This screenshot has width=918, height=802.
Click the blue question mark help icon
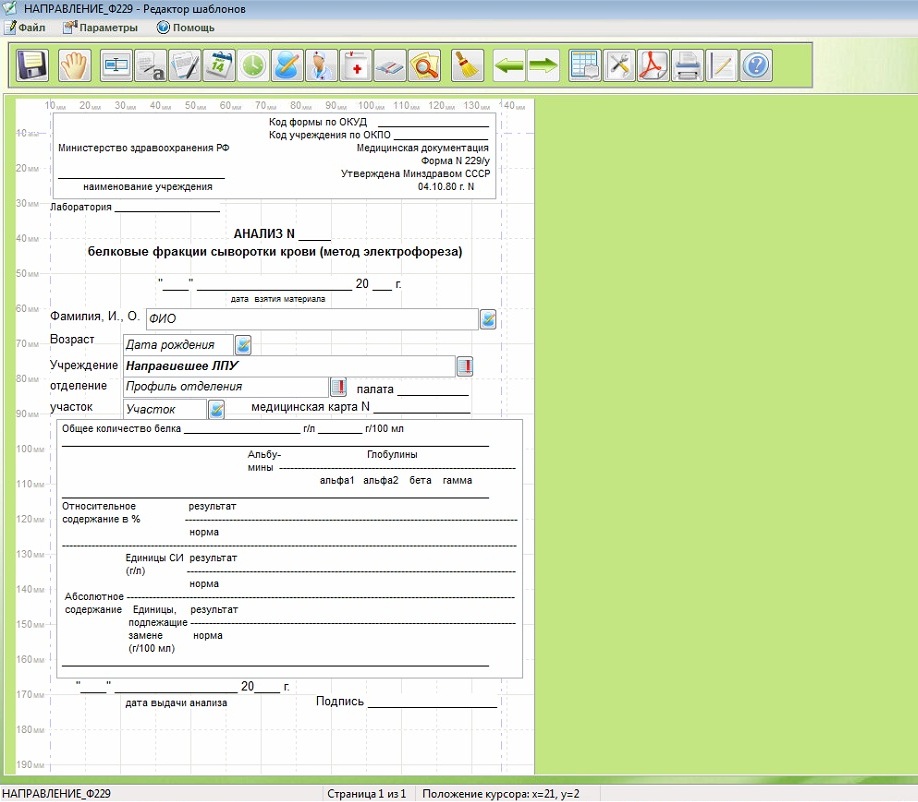[x=756, y=66]
